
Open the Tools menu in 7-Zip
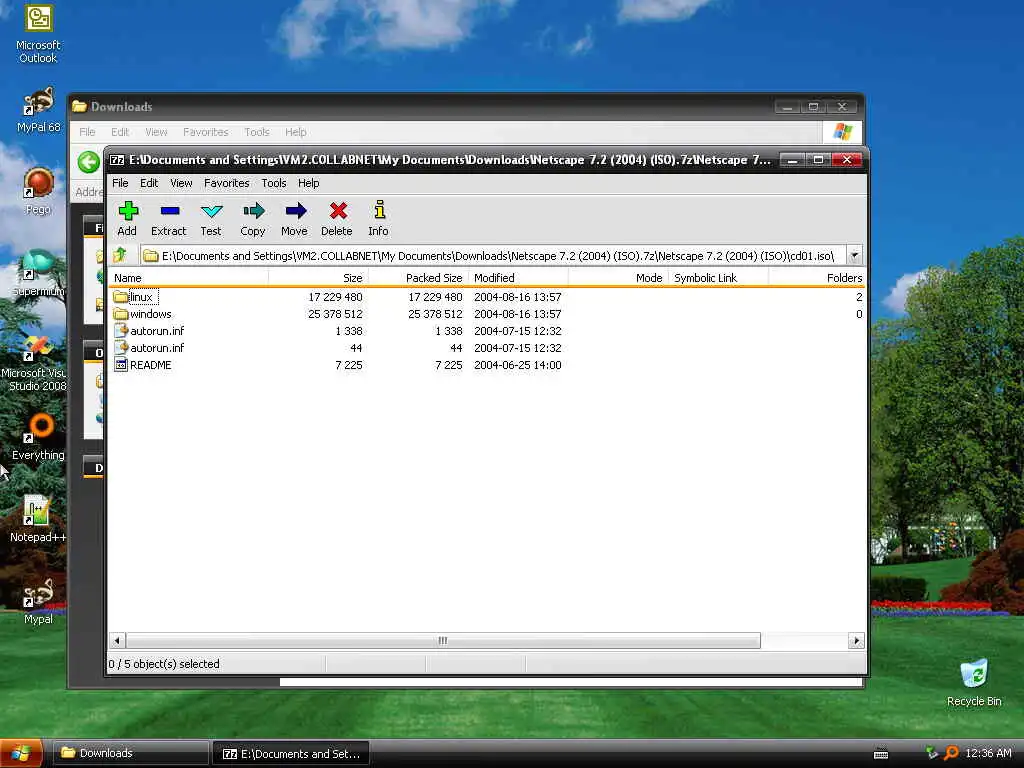click(x=274, y=183)
